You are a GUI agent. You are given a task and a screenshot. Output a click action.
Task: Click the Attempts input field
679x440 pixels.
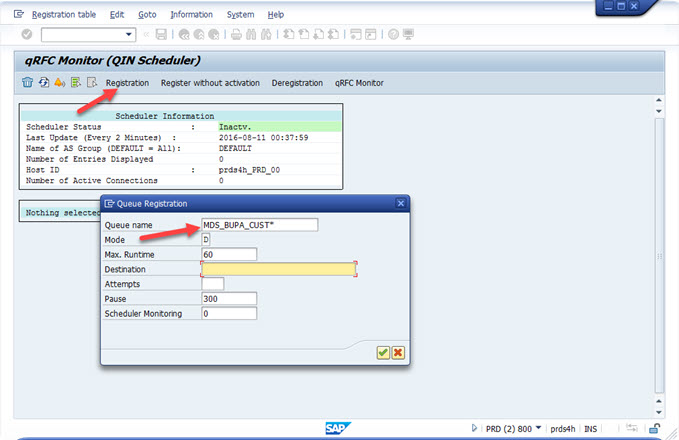213,284
